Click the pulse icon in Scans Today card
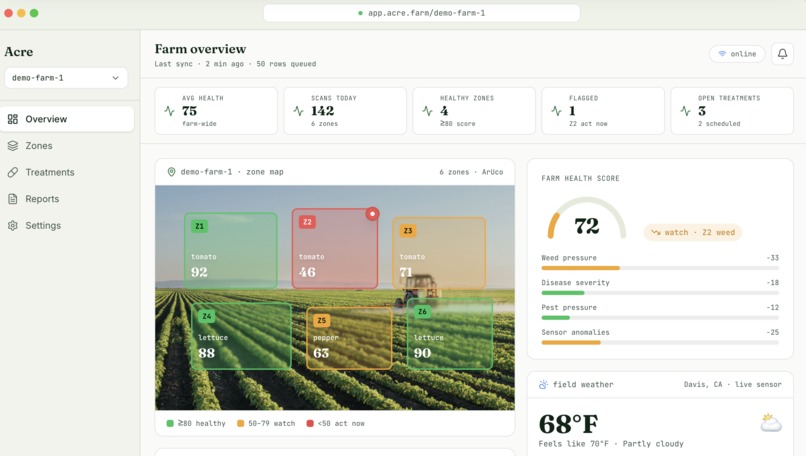Screen dimensions: 806x456 tap(298, 111)
